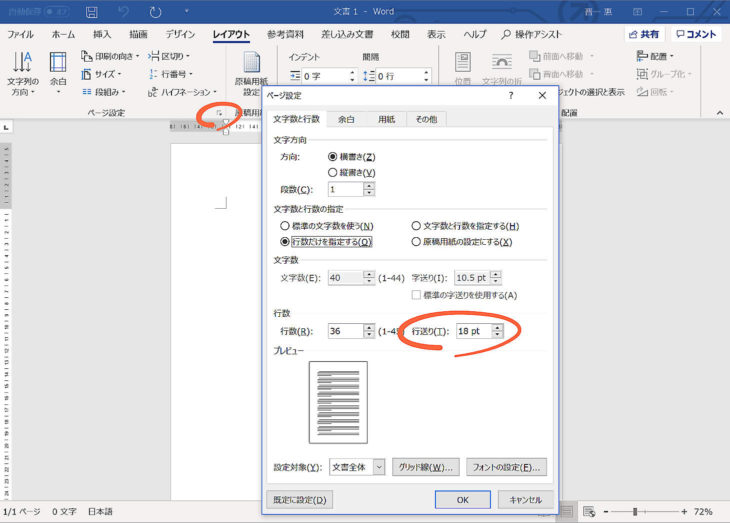The height and width of the screenshot is (523, 730).
Task: Select 標準の文字数を使う radio option
Action: (x=285, y=227)
